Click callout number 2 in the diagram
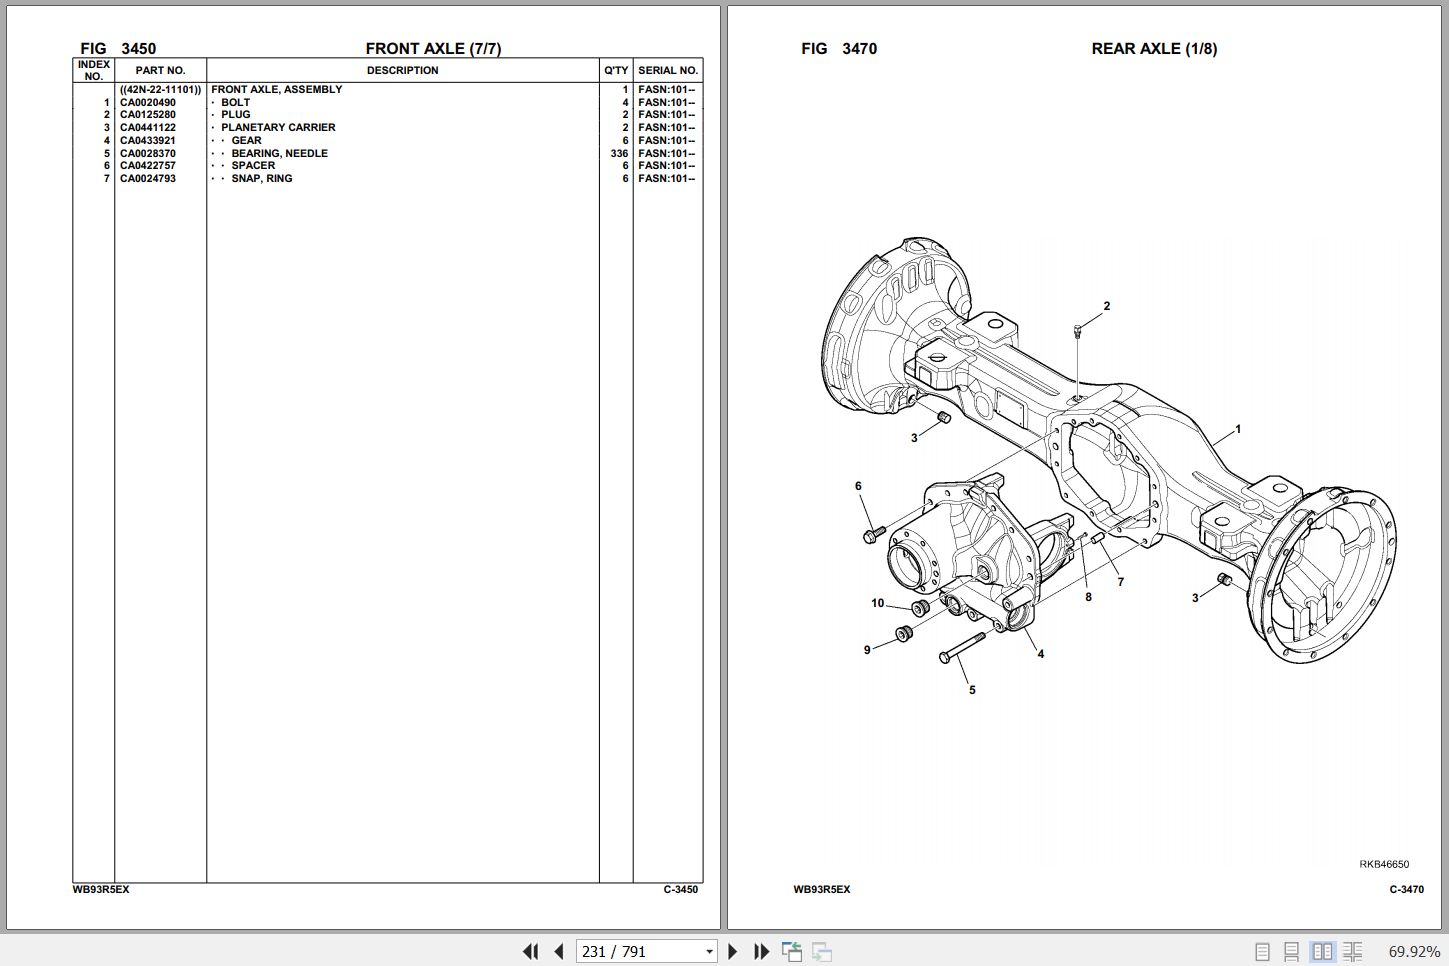 click(1106, 306)
